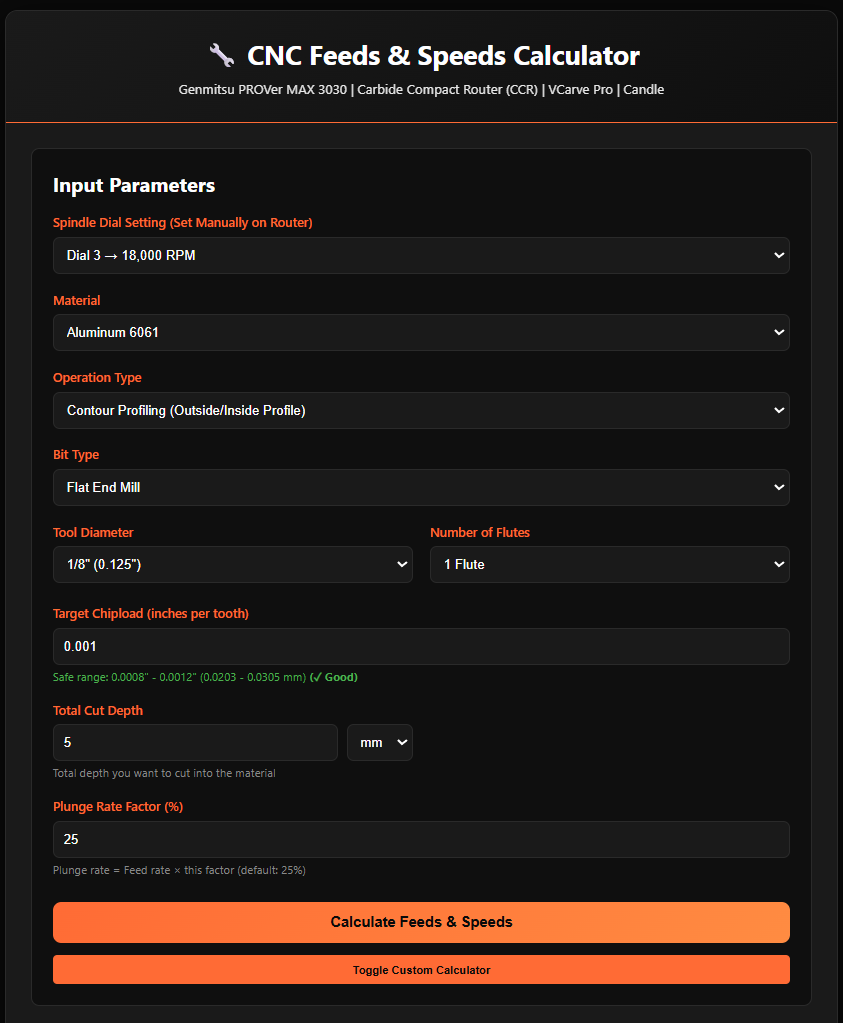Open the Spindle Dial Setting dropdown
Viewport: 843px width, 1023px height.
coord(420,255)
